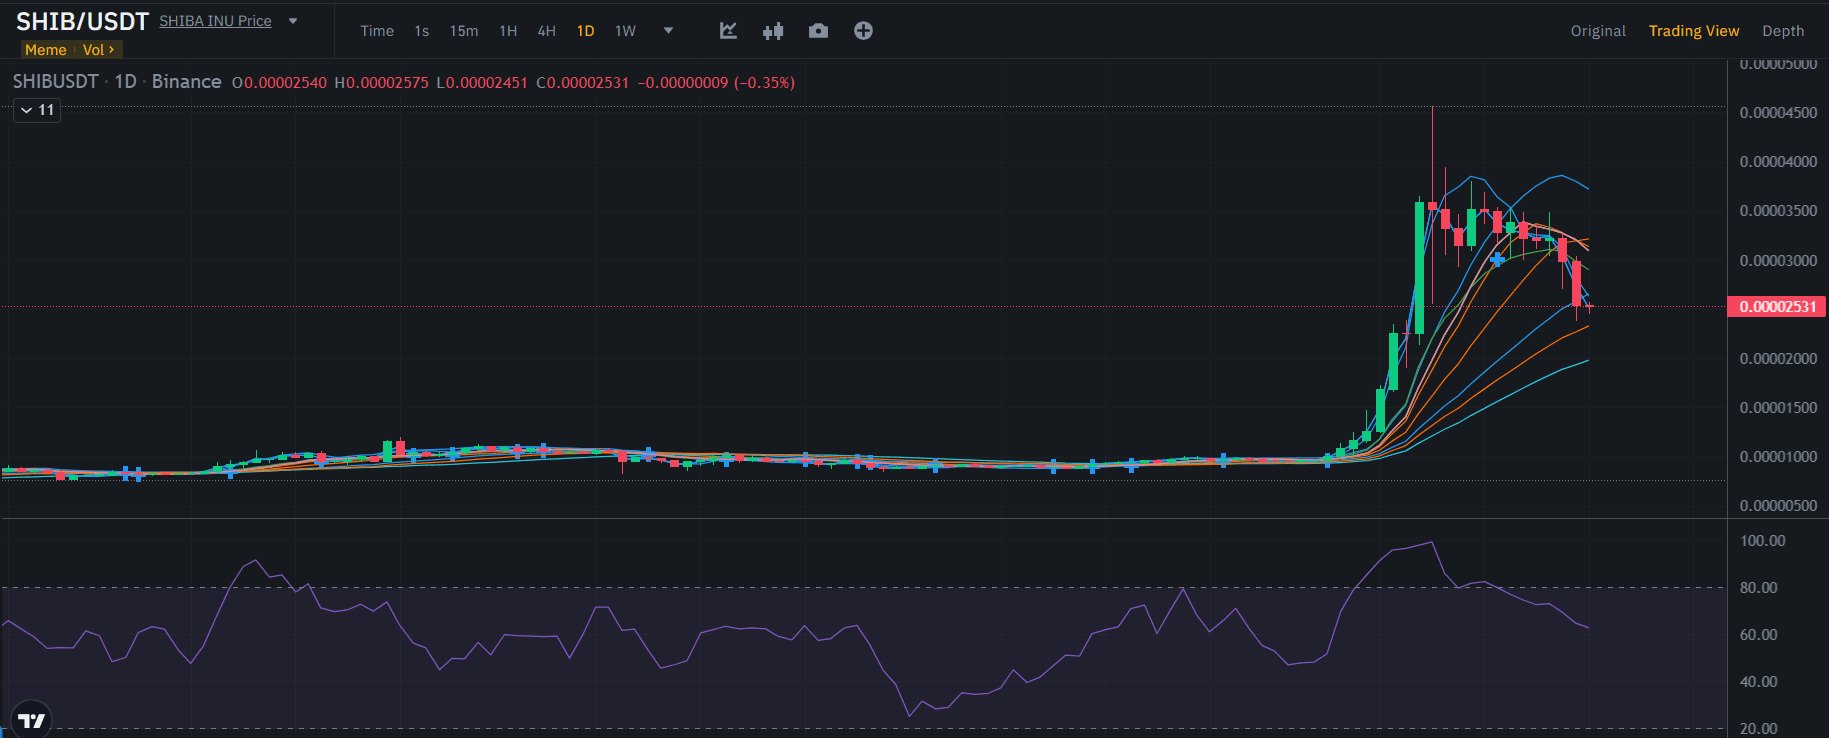Viewport: 1829px width, 738px height.
Task: Select the Trading View tab
Action: (x=1694, y=31)
